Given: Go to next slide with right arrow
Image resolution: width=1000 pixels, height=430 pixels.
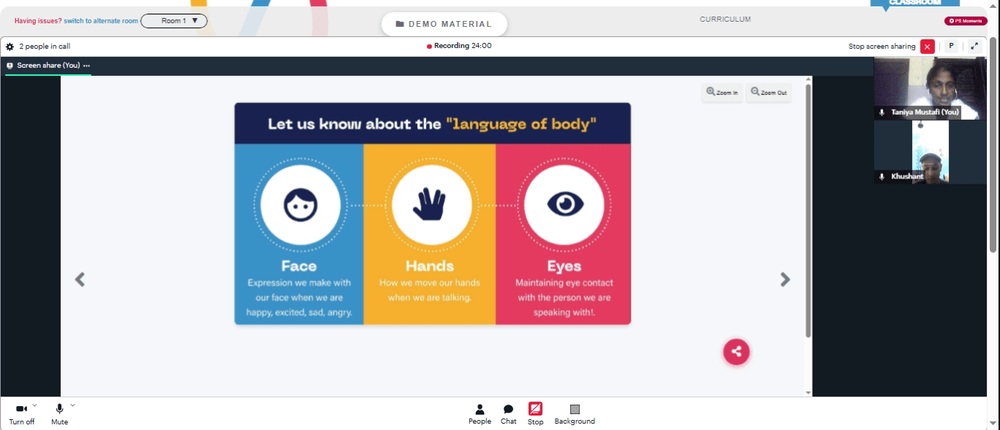Looking at the screenshot, I should [x=785, y=279].
